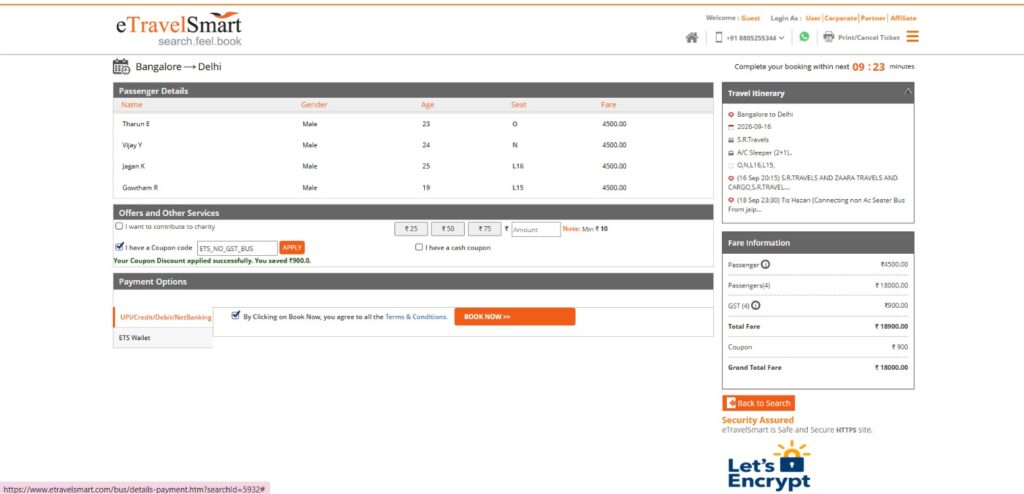Click the booking countdown timer

(869, 67)
